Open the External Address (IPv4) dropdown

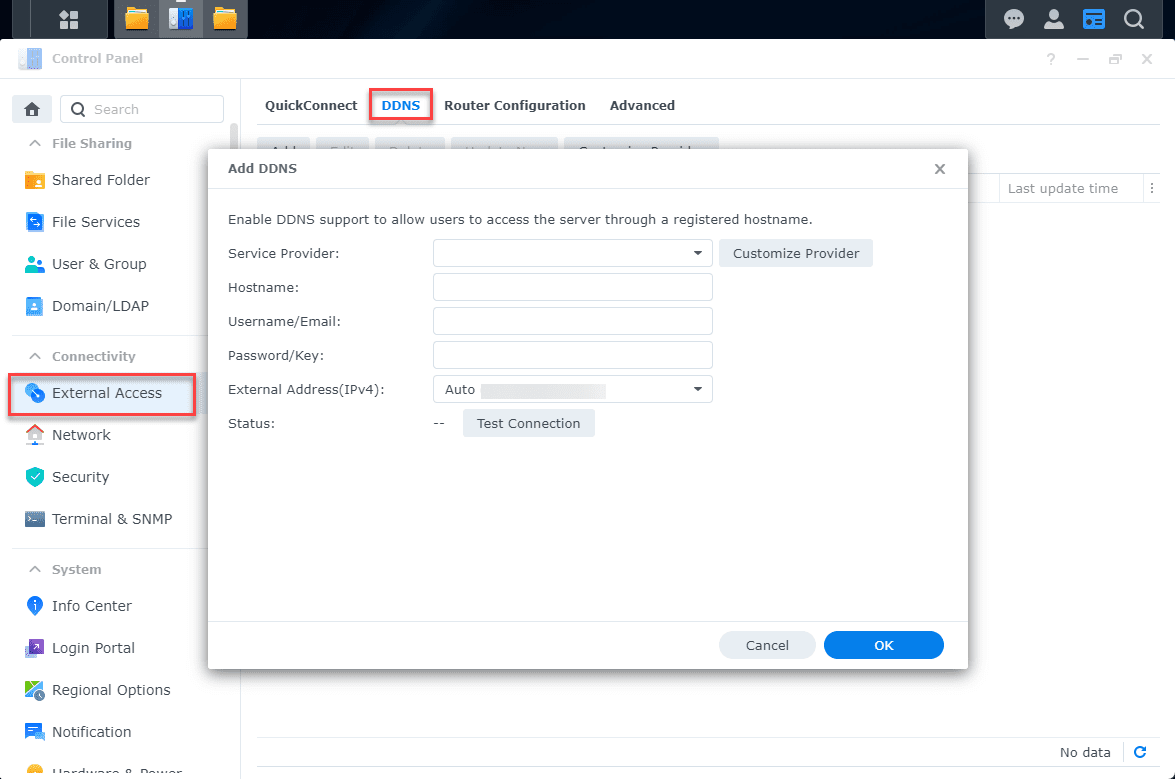tap(698, 389)
